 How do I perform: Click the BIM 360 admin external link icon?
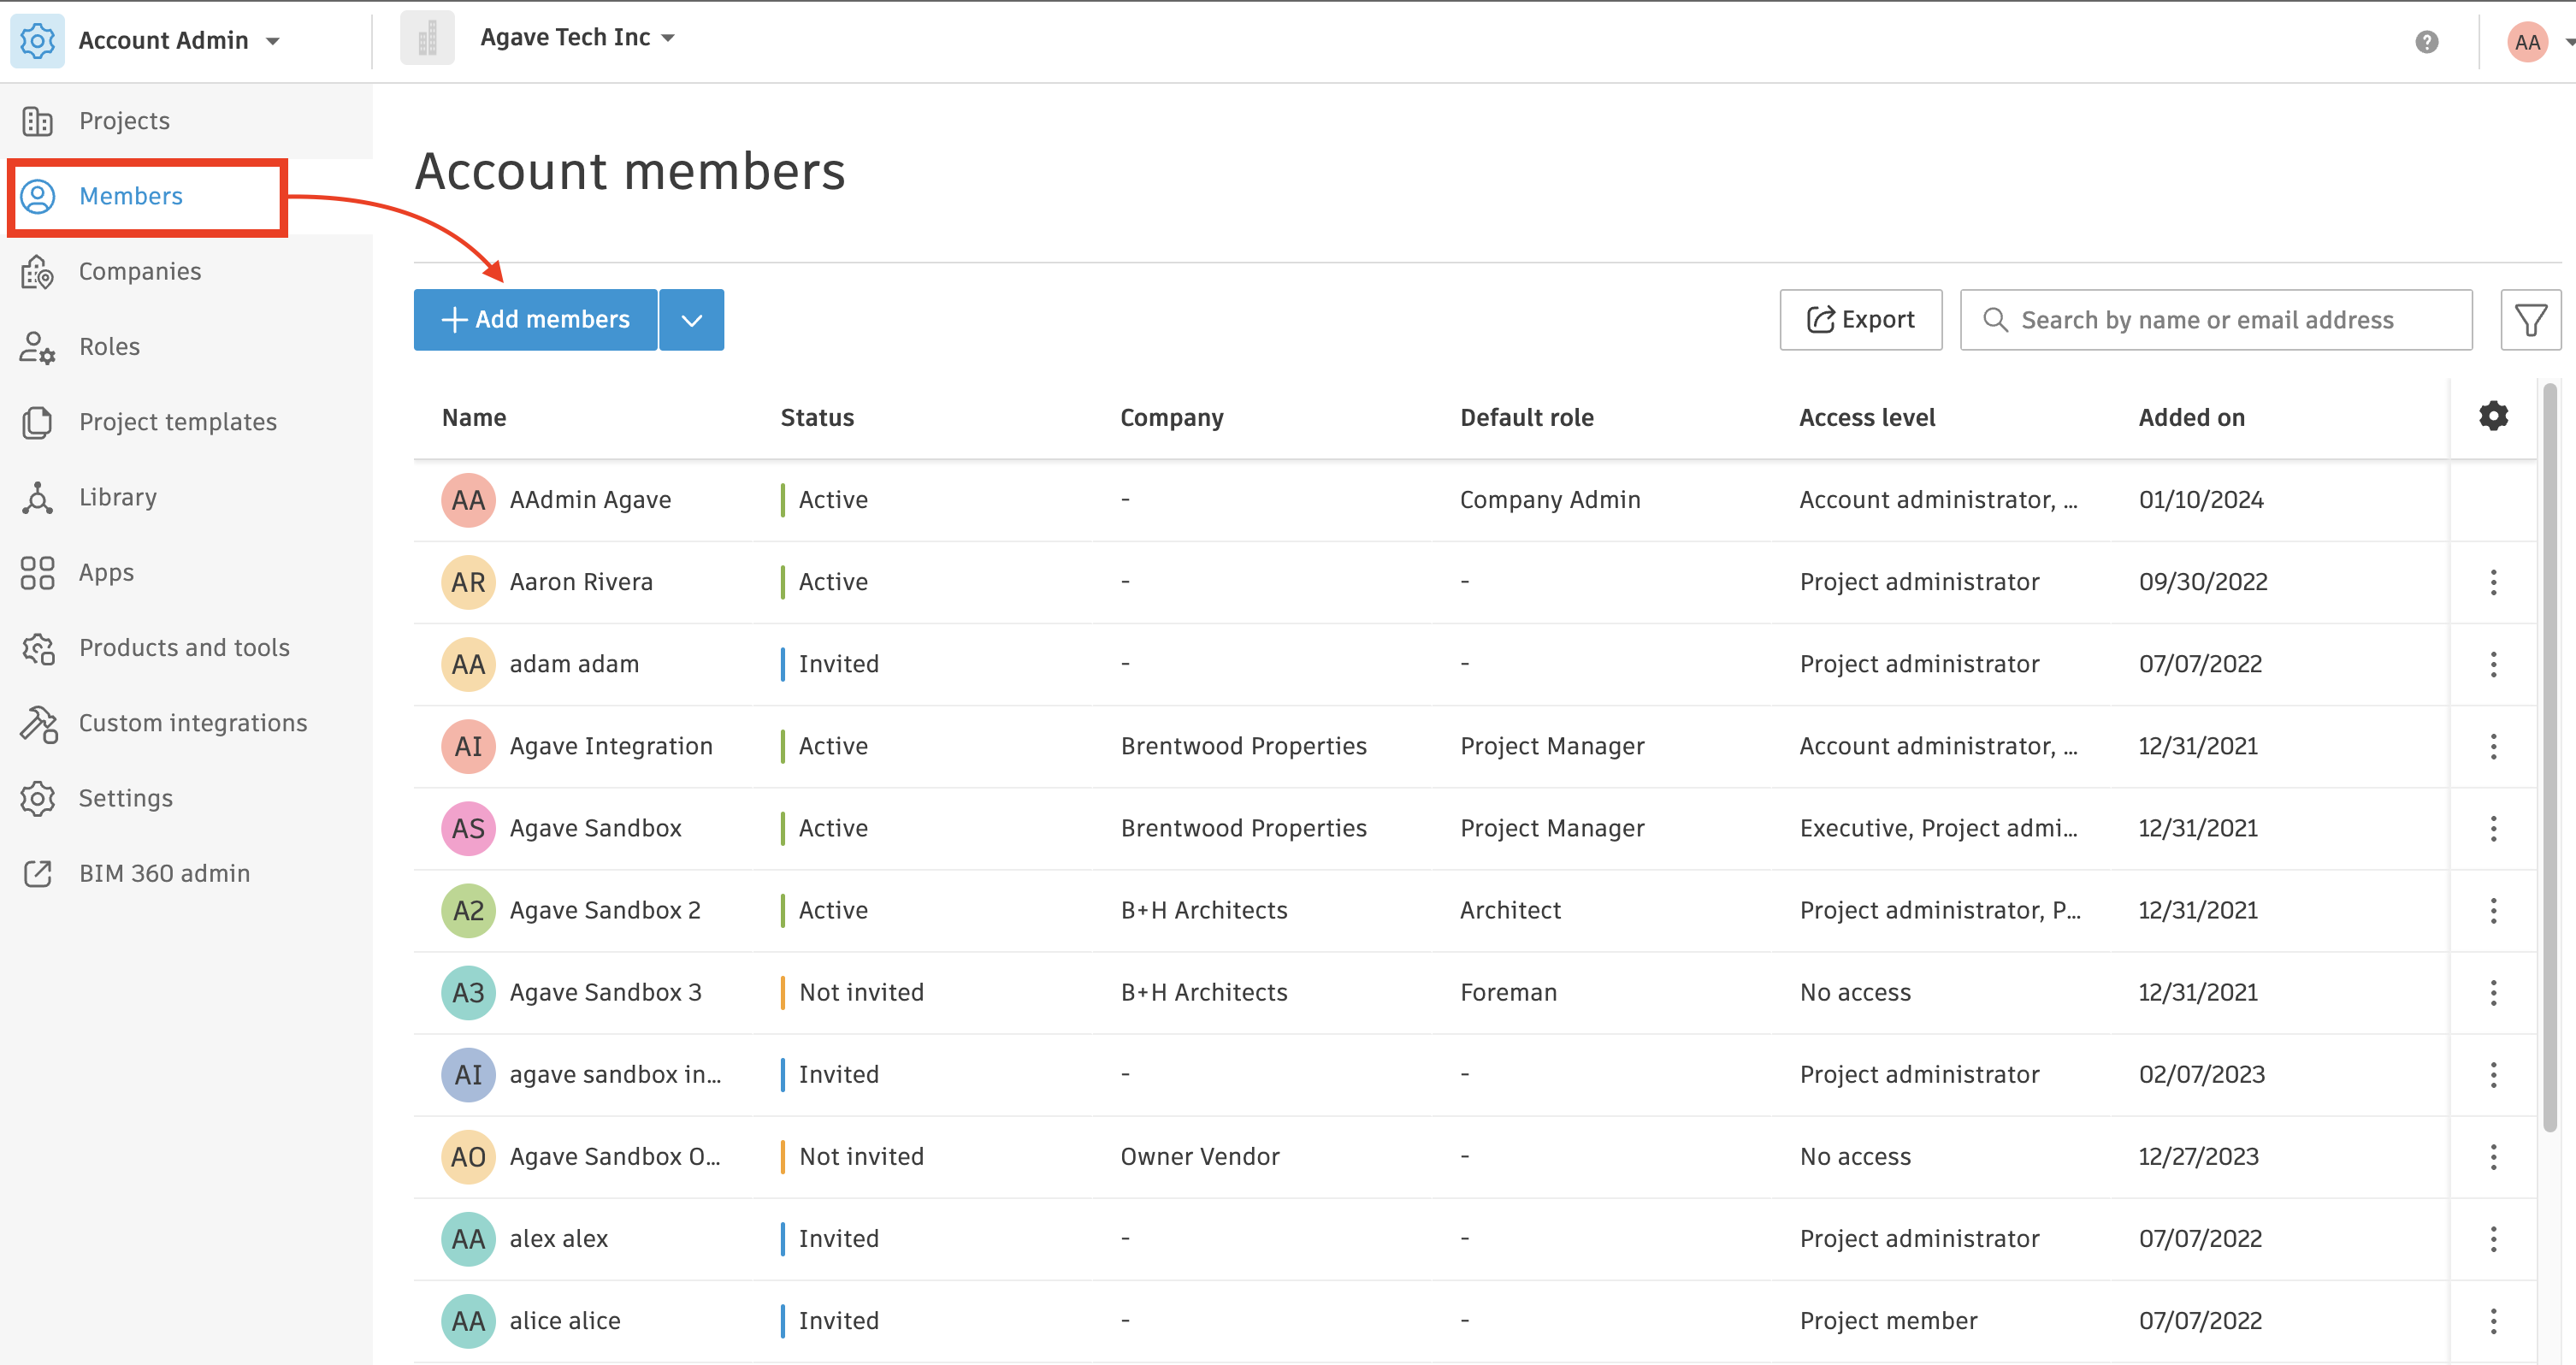(37, 874)
